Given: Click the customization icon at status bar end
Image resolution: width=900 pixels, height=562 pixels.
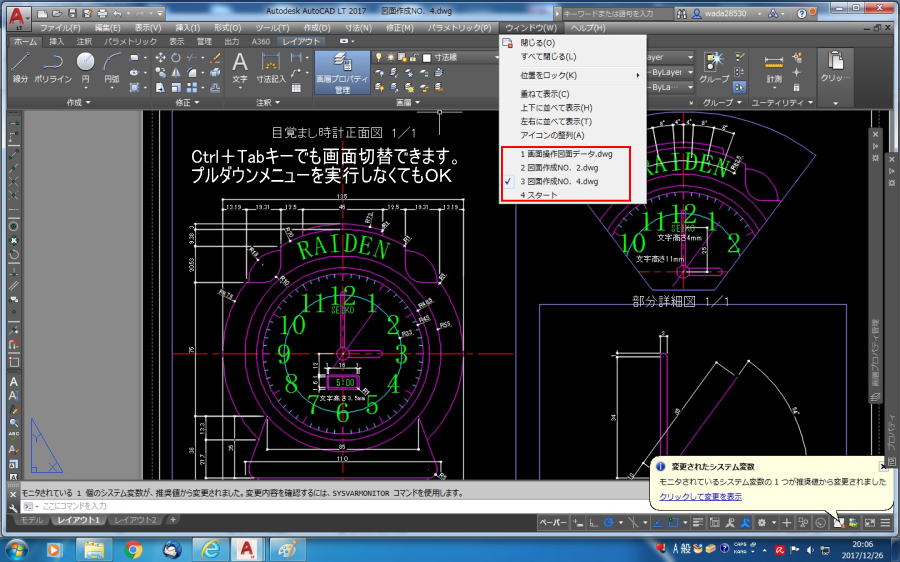Looking at the screenshot, I should (x=885, y=522).
